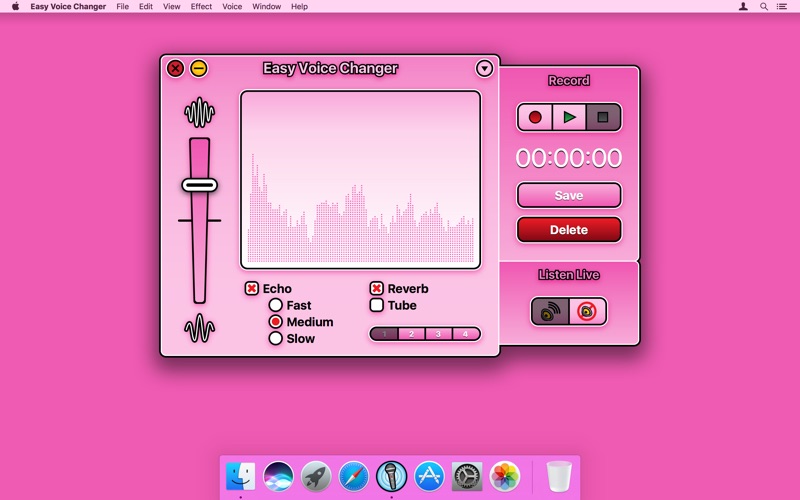800x500 pixels.
Task: Choose the Slow echo option
Action: coord(276,338)
